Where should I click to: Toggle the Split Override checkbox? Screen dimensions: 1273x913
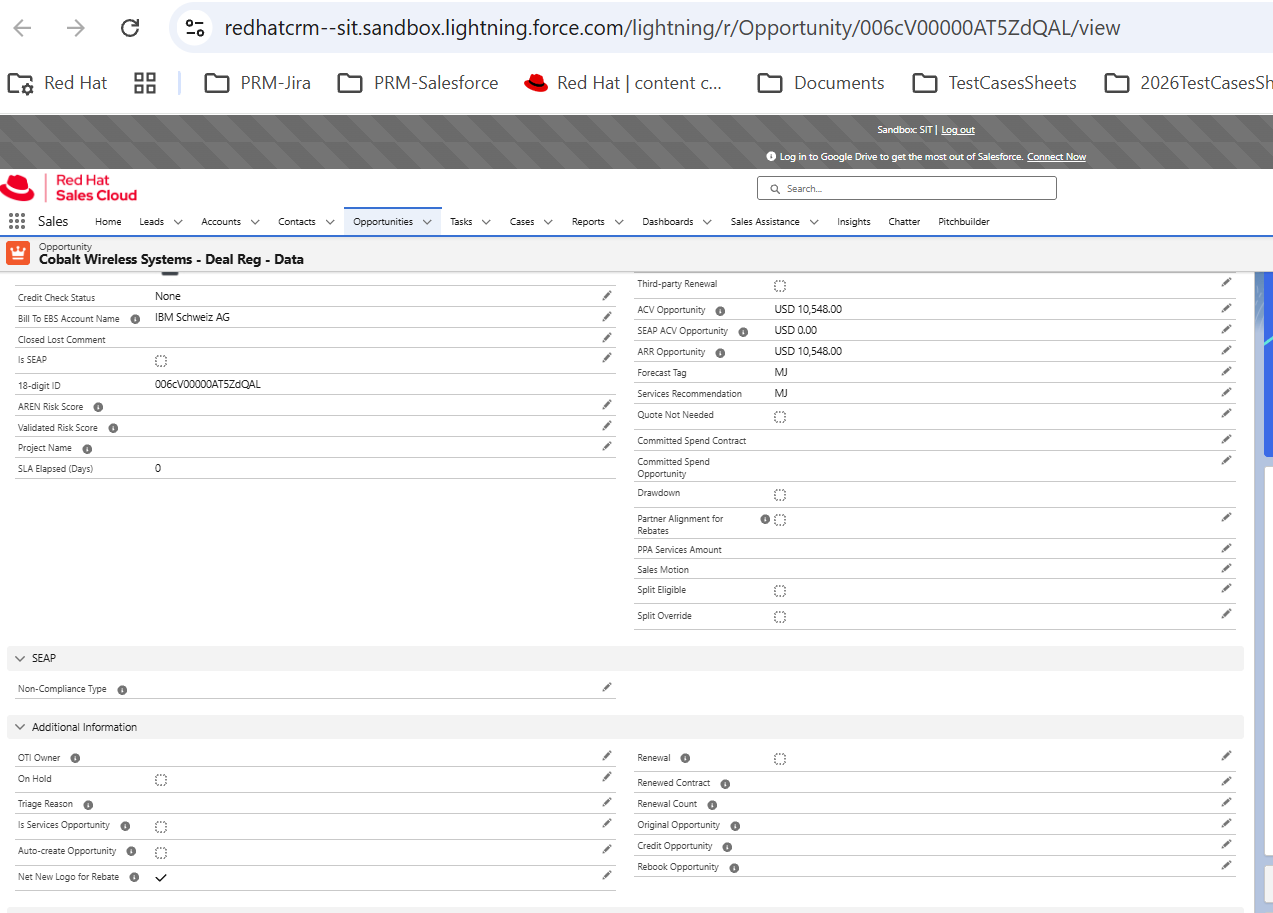click(x=780, y=617)
